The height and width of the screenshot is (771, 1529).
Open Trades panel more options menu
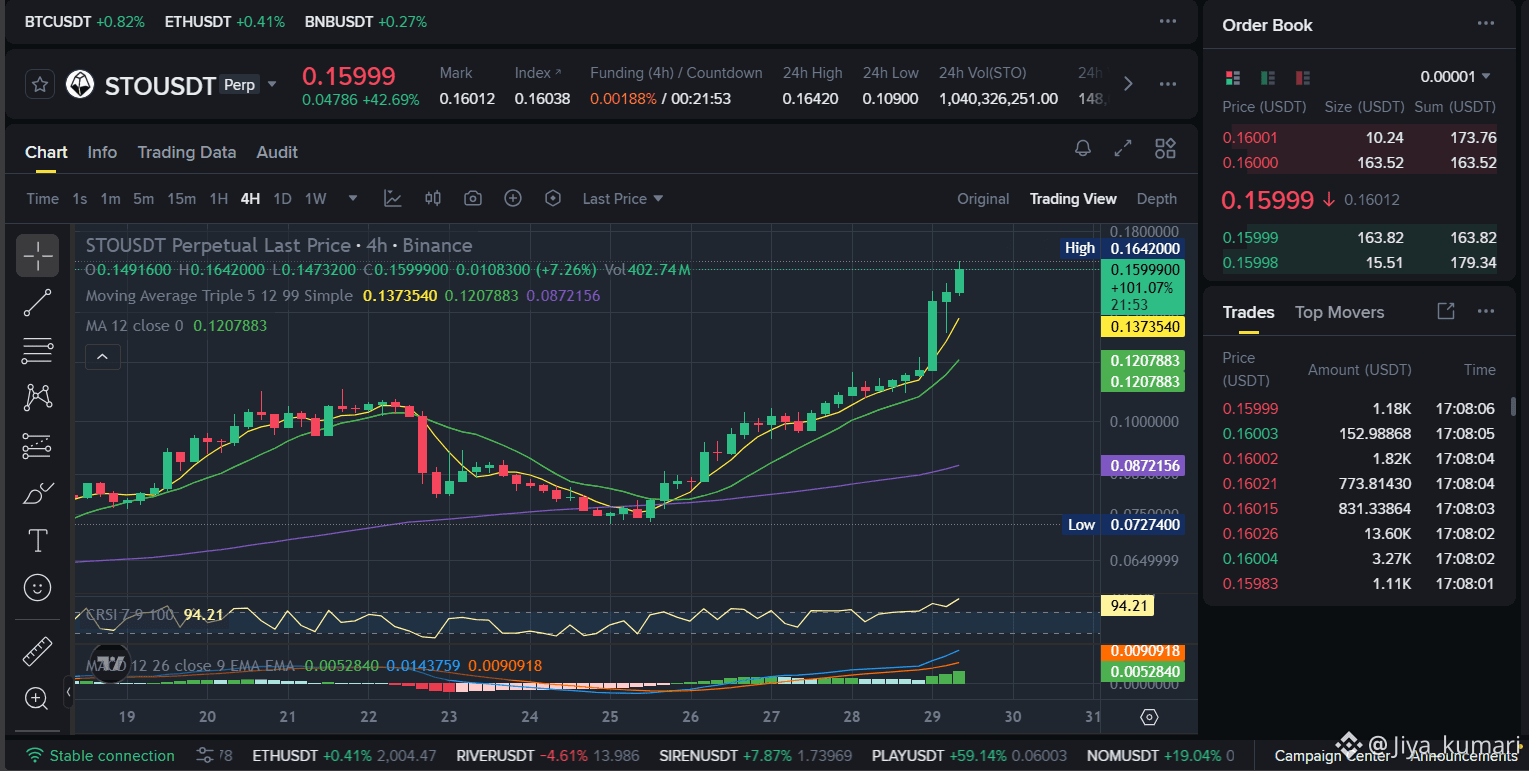point(1486,311)
